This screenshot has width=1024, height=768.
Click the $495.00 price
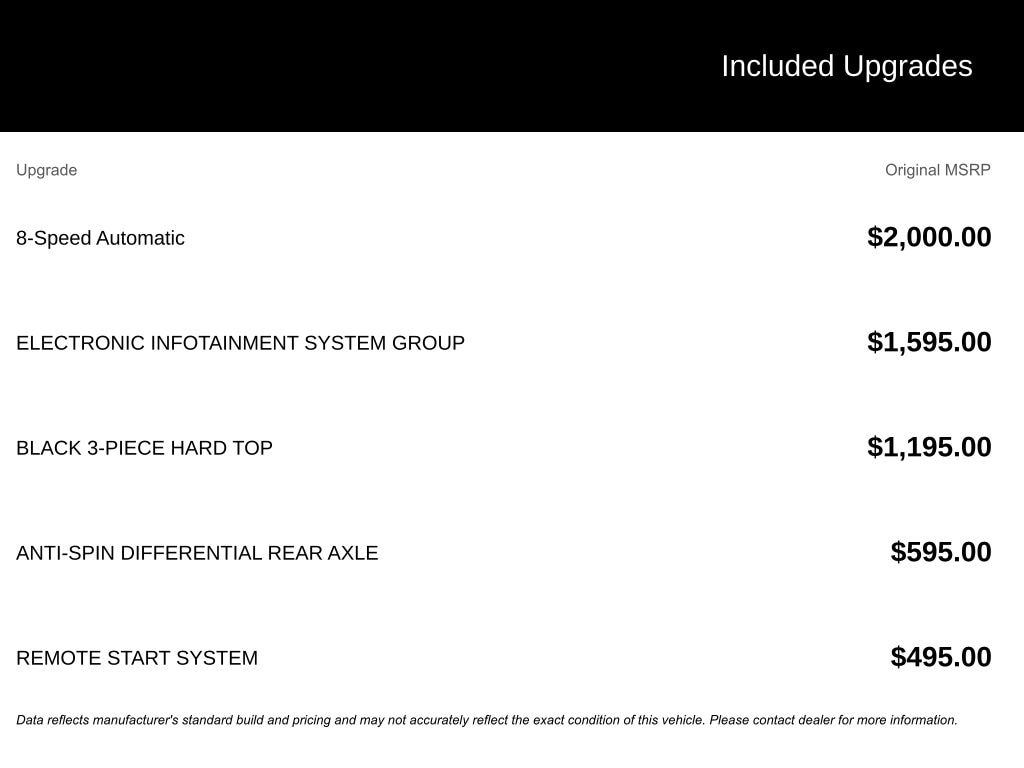(941, 657)
